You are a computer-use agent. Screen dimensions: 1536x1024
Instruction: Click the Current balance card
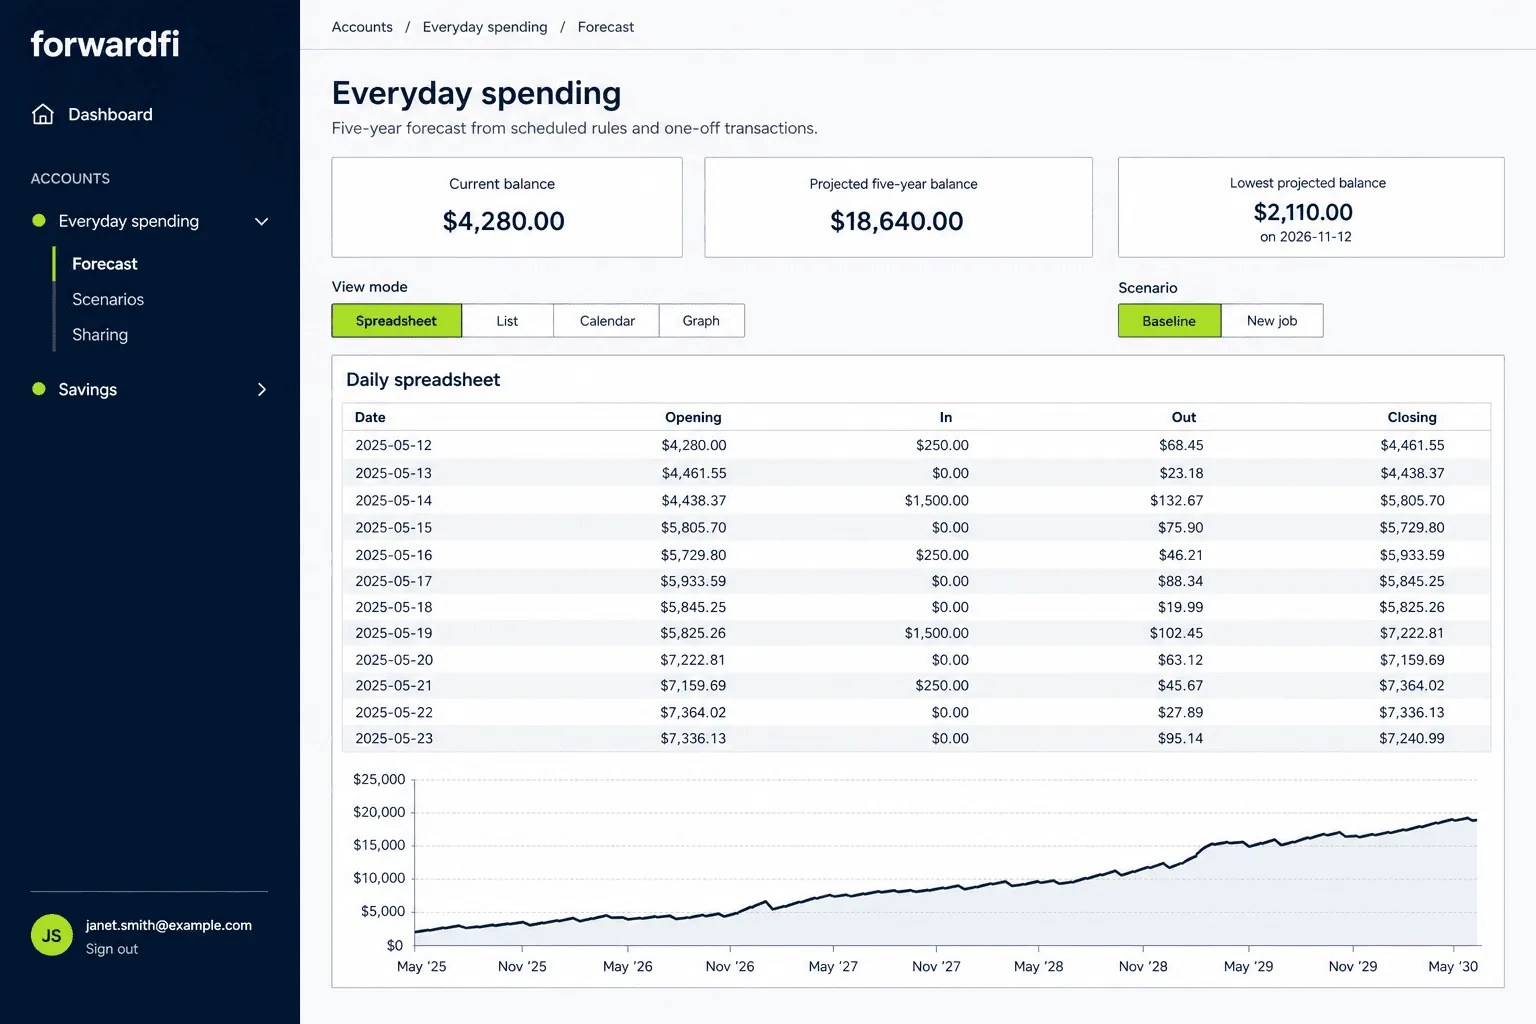coord(507,207)
